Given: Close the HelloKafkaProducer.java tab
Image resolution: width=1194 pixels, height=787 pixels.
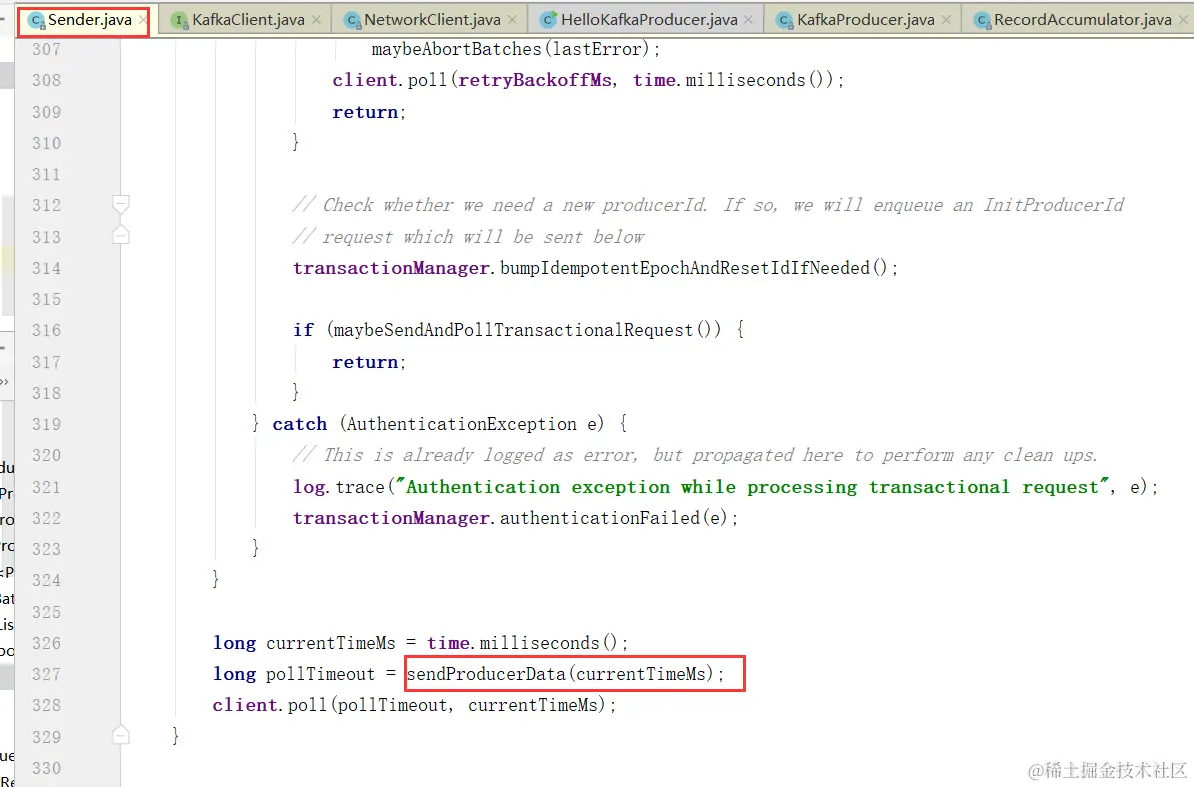Looking at the screenshot, I should click(x=749, y=20).
